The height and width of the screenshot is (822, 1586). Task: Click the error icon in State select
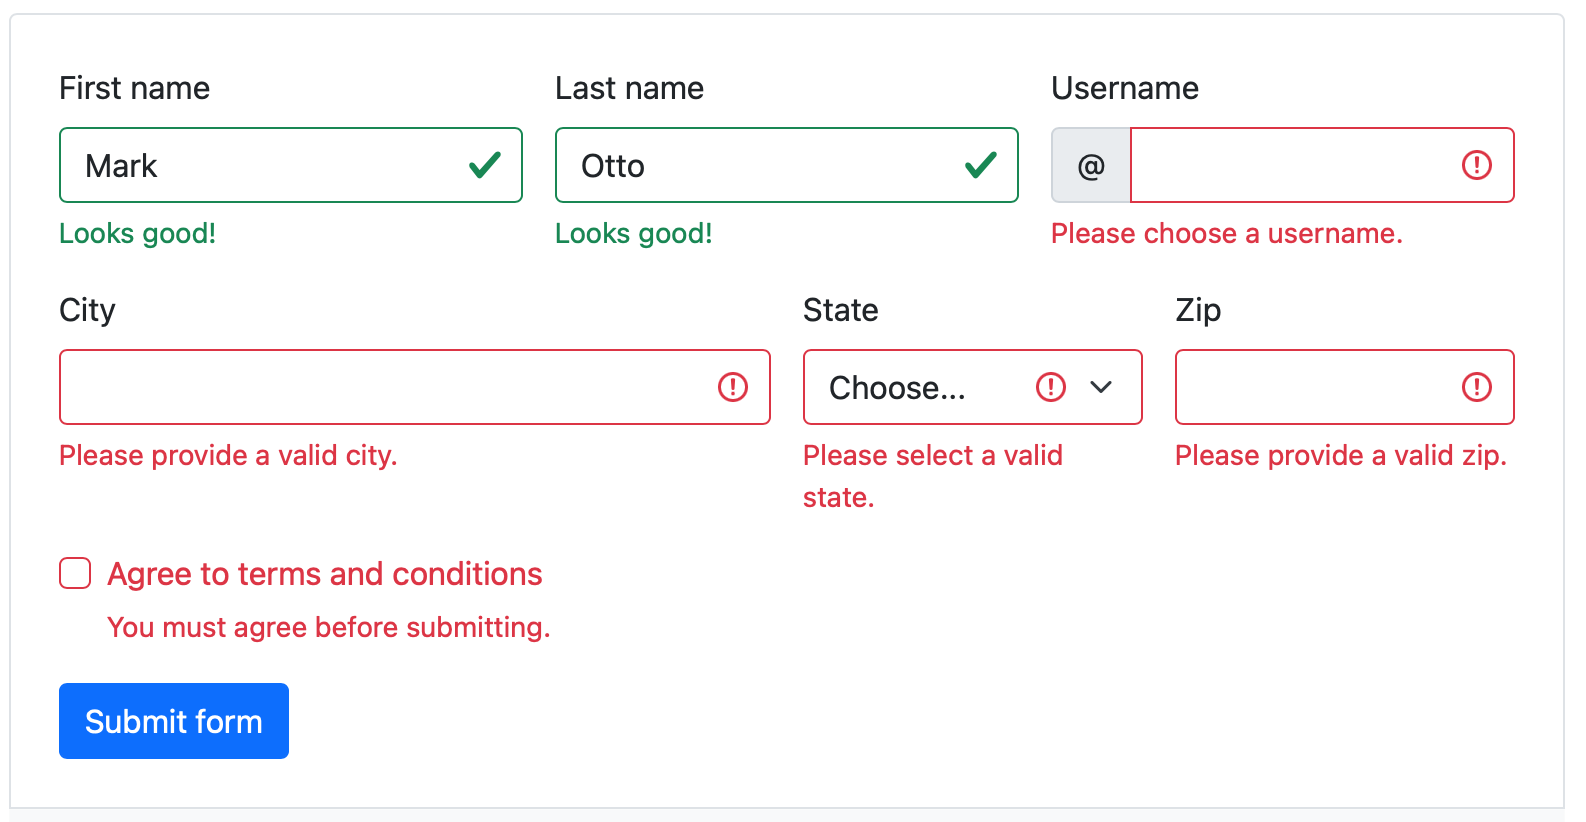coord(1051,387)
